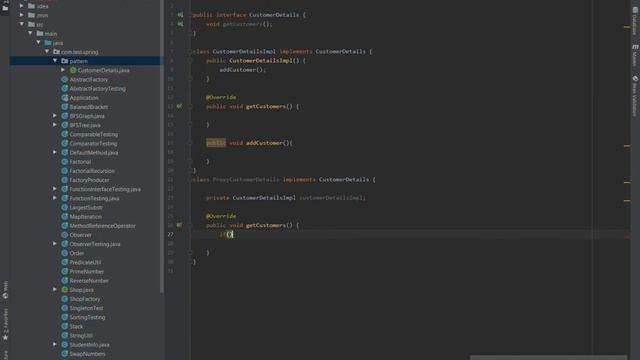This screenshot has width=640, height=360.
Task: Select the ComparatorTesting file
Action: [93, 143]
